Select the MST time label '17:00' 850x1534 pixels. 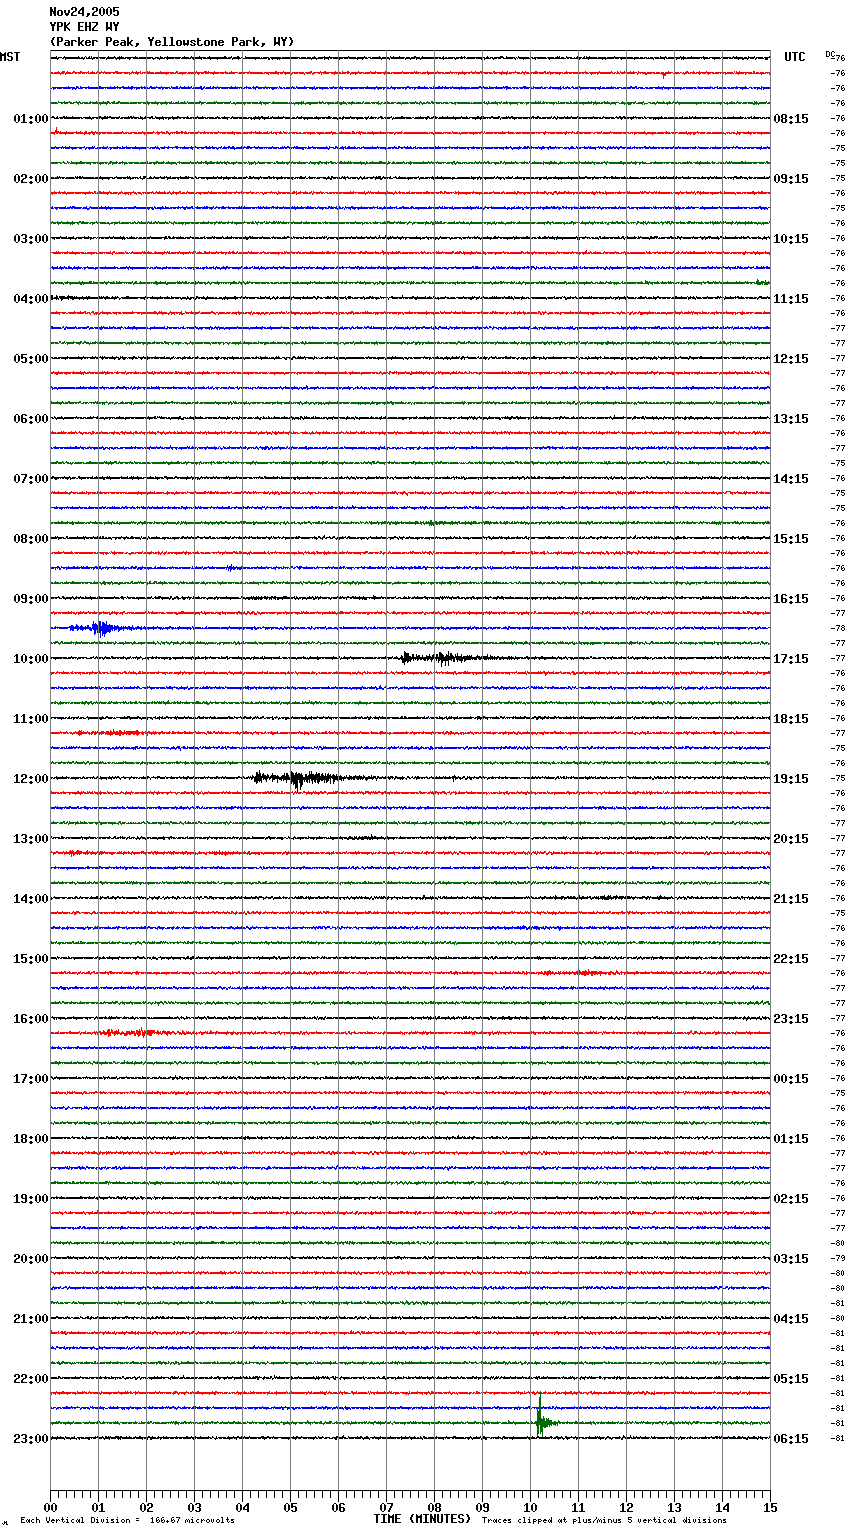31,1079
